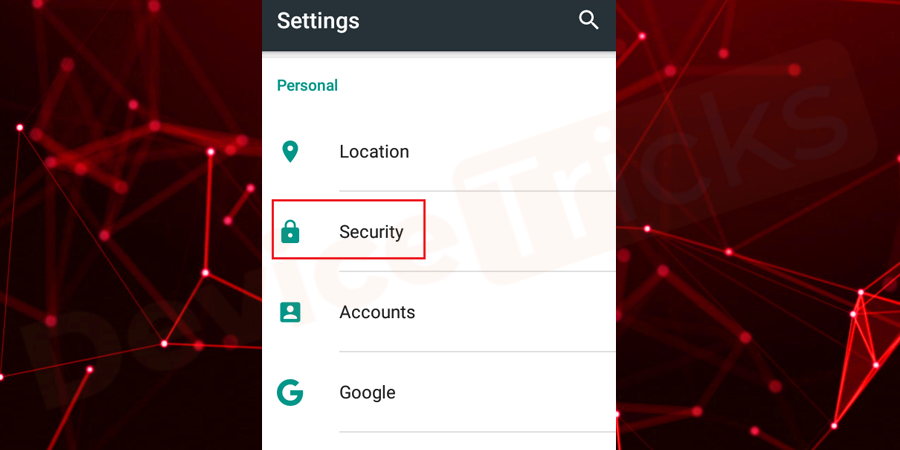The height and width of the screenshot is (450, 900).
Task: Select the Accounts text label
Action: pyautogui.click(x=377, y=312)
